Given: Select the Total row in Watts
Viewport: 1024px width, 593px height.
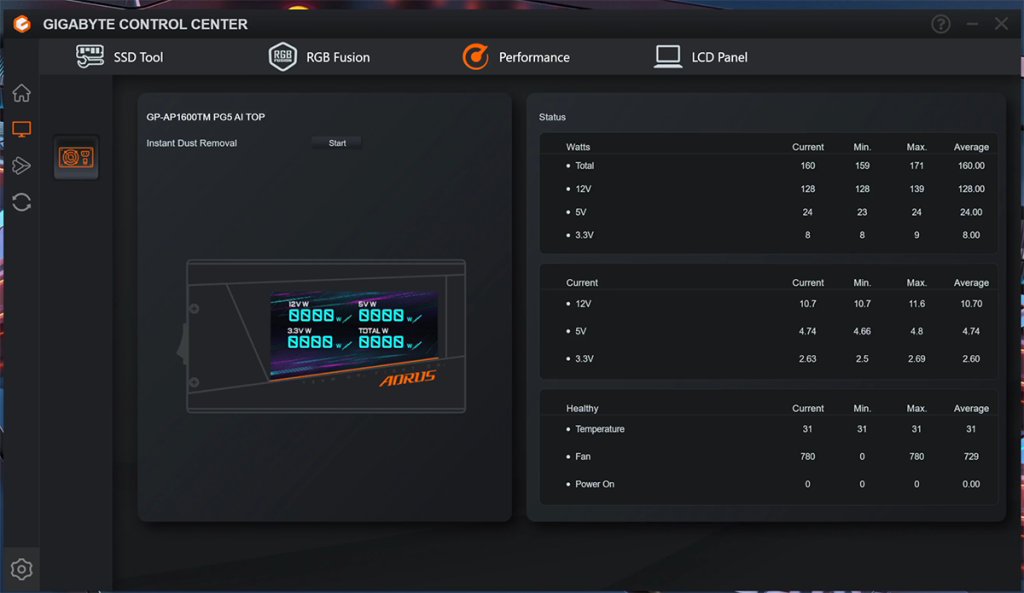Looking at the screenshot, I should click(769, 166).
